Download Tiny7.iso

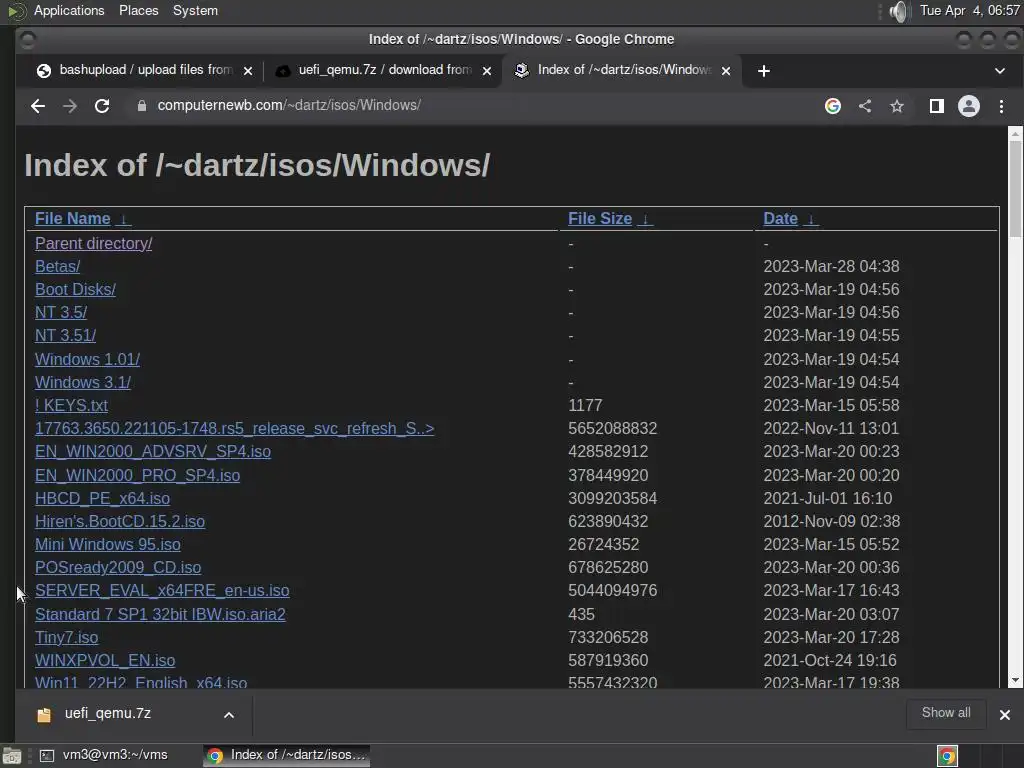pyautogui.click(x=67, y=637)
